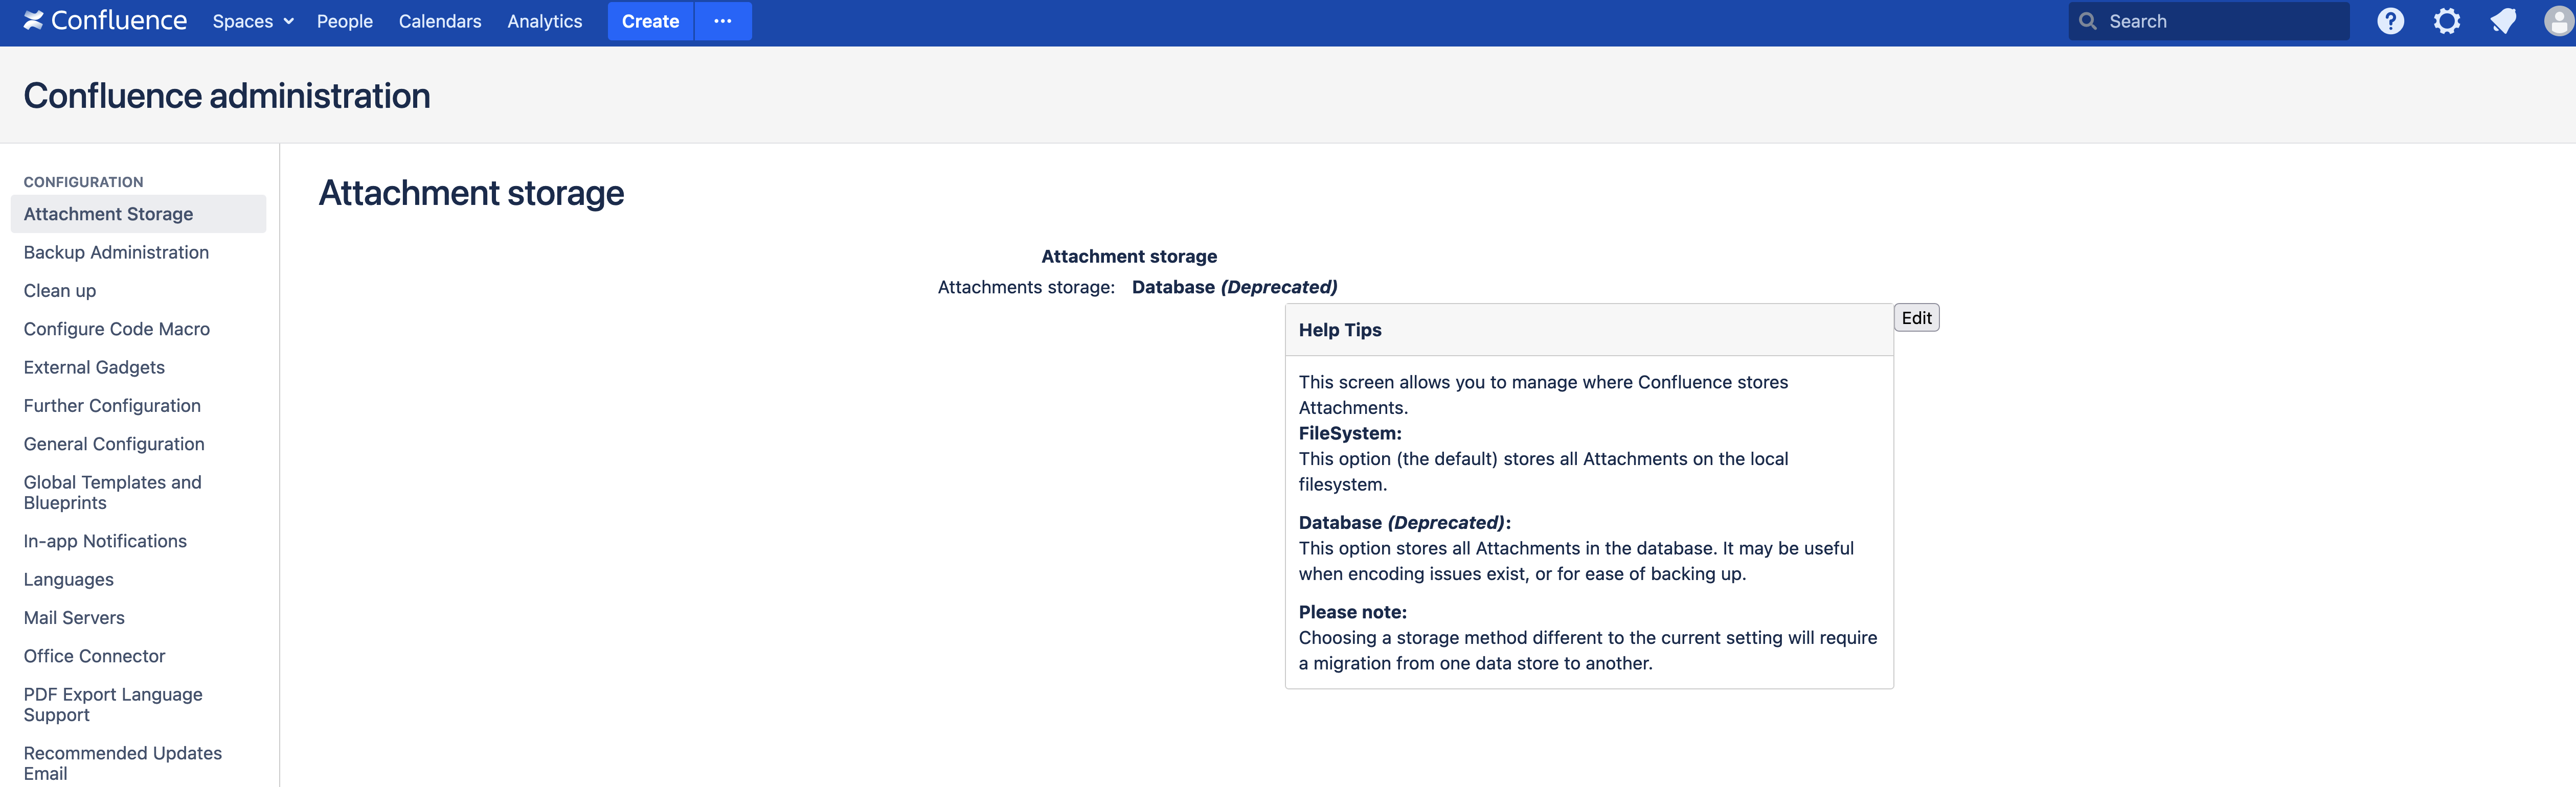
Task: Open Mail Servers settings
Action: pos(74,618)
